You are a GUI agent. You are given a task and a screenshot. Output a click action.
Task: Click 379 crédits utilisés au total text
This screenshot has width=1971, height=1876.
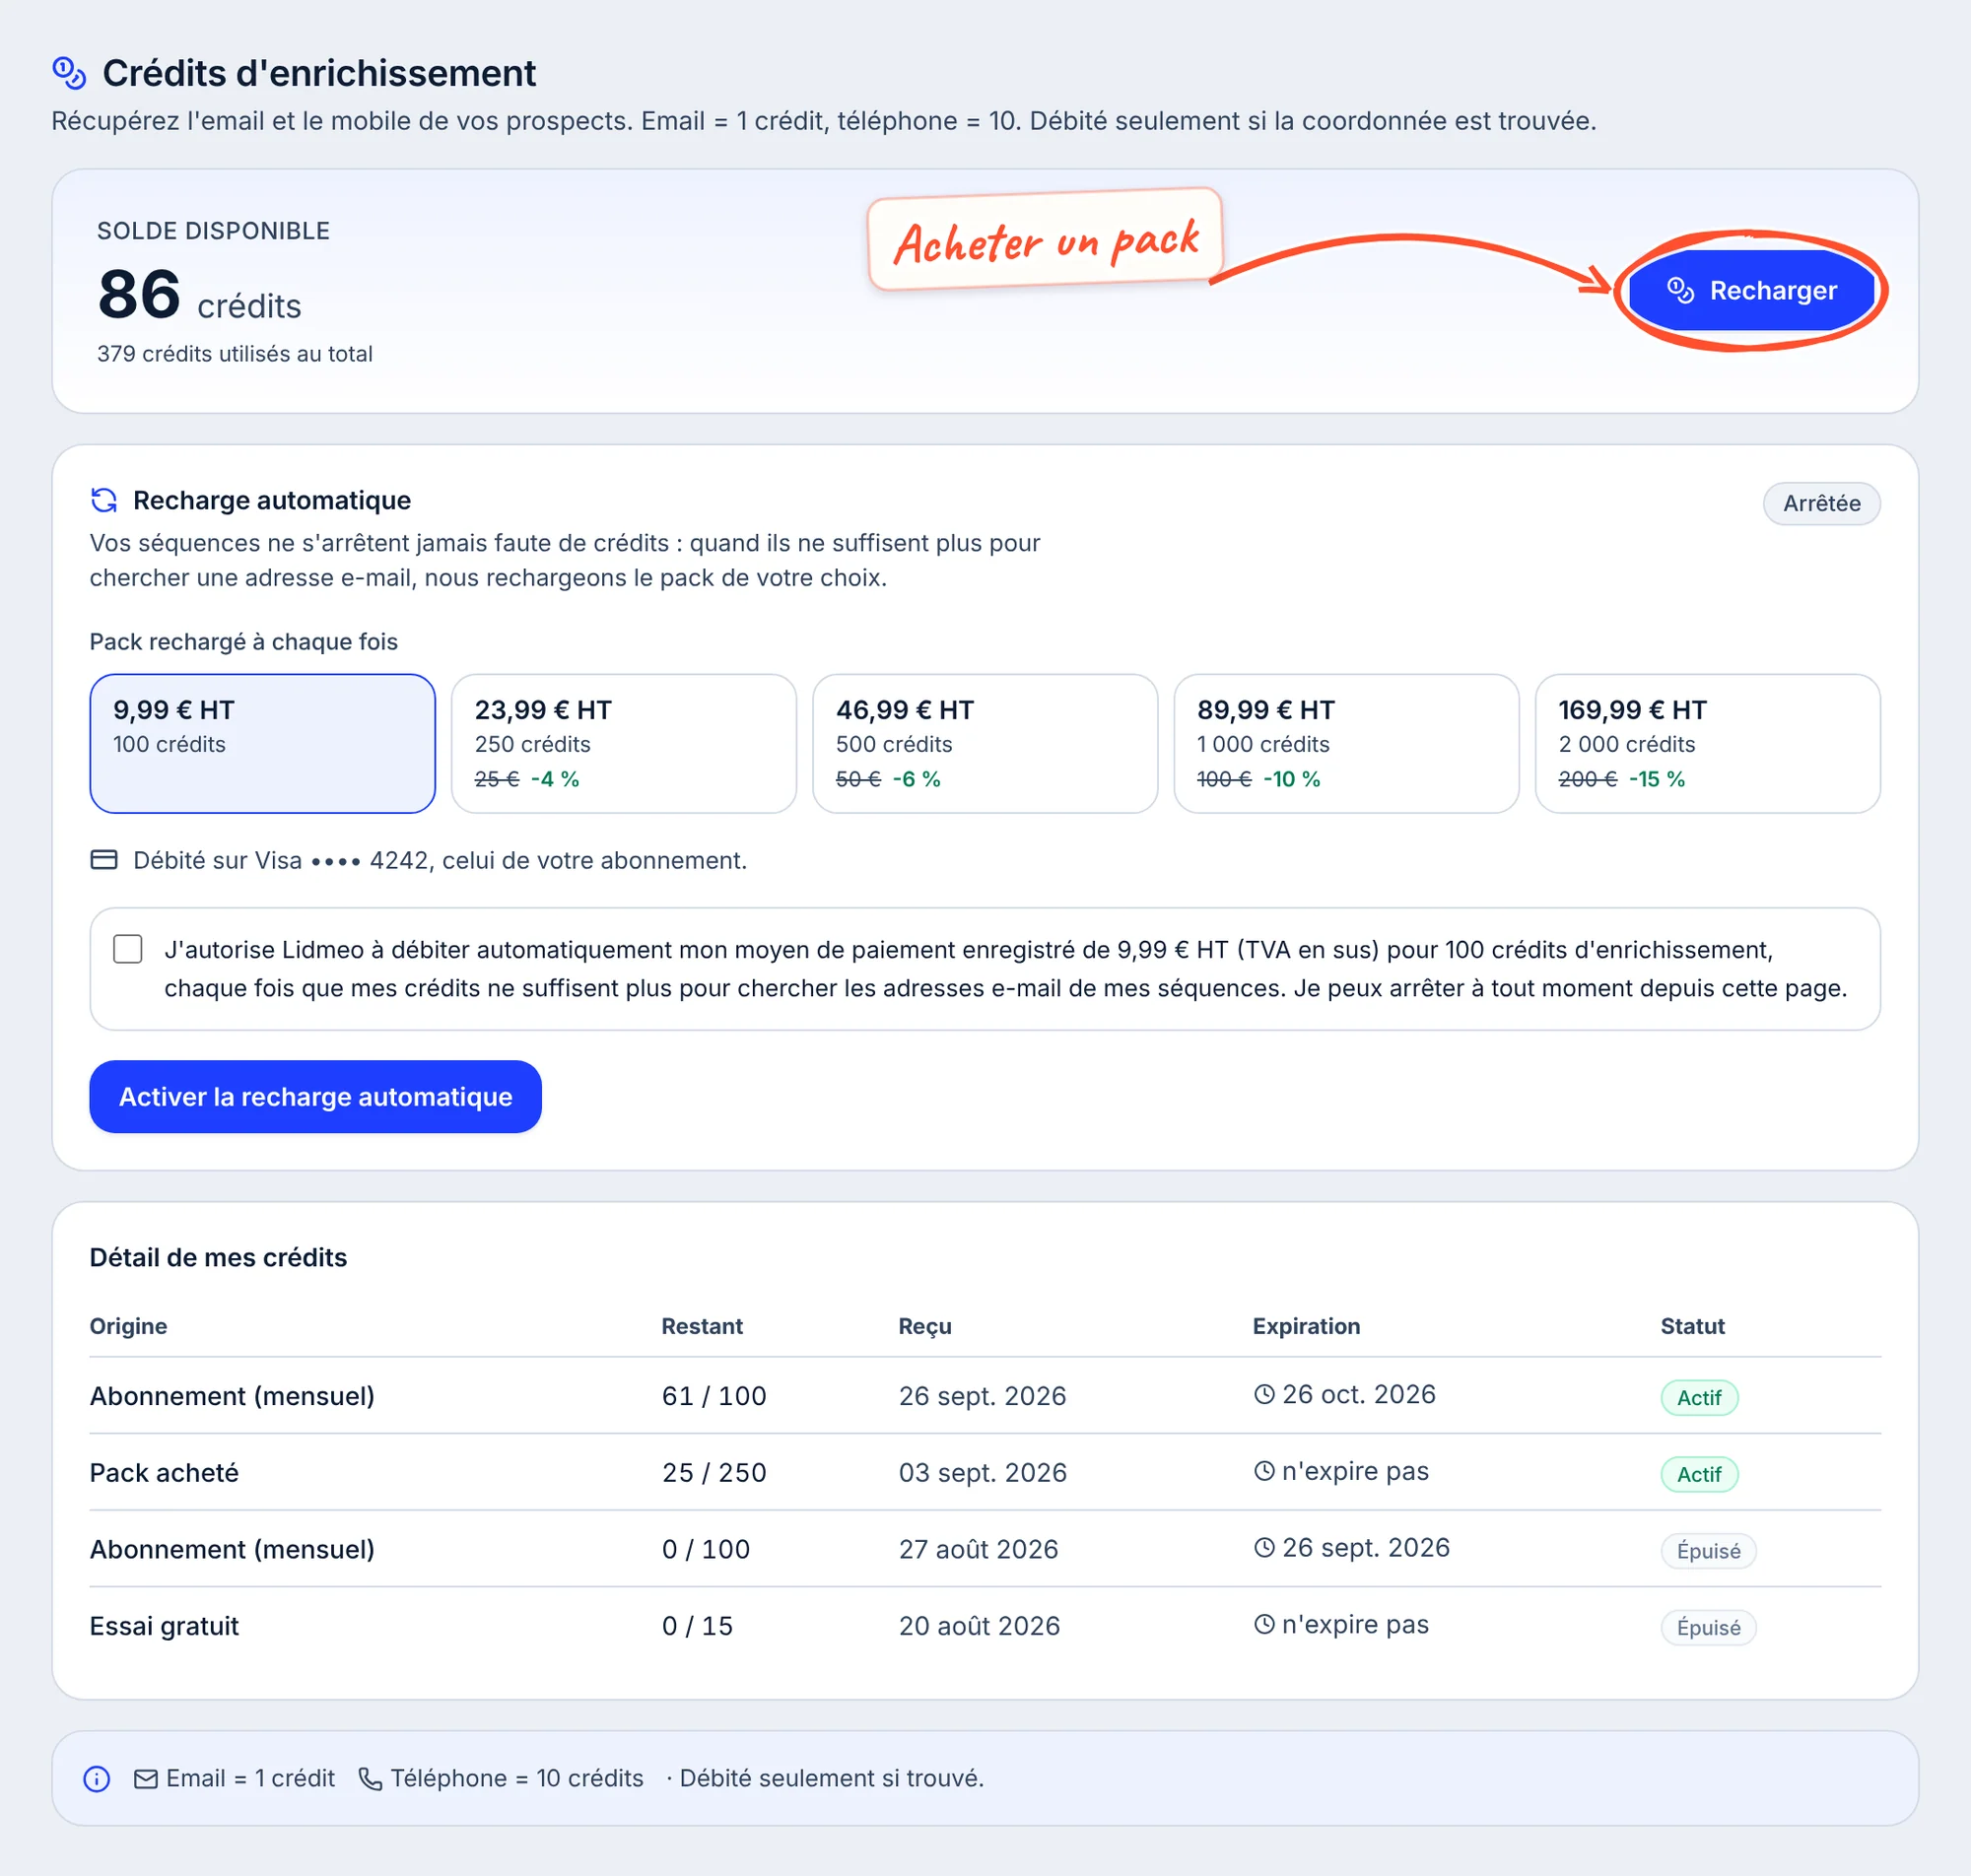(234, 354)
